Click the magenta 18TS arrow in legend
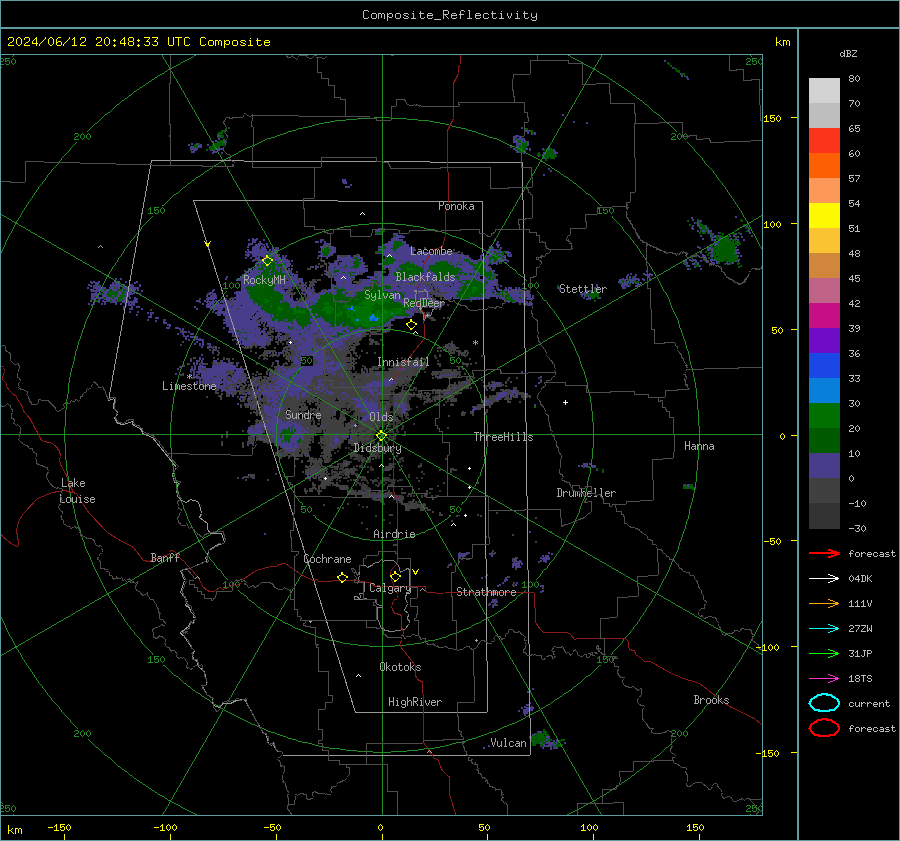900x841 pixels. tap(824, 679)
